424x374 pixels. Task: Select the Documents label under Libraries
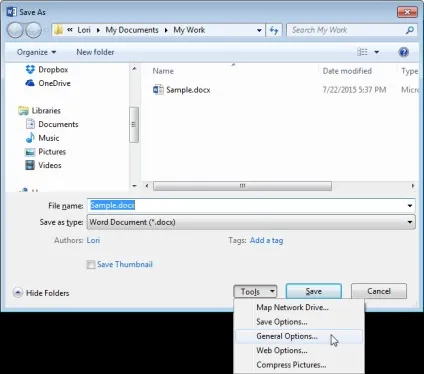58,124
